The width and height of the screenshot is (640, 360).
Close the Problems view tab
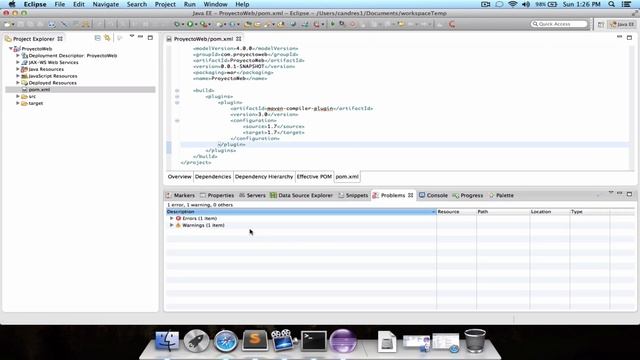click(x=411, y=196)
